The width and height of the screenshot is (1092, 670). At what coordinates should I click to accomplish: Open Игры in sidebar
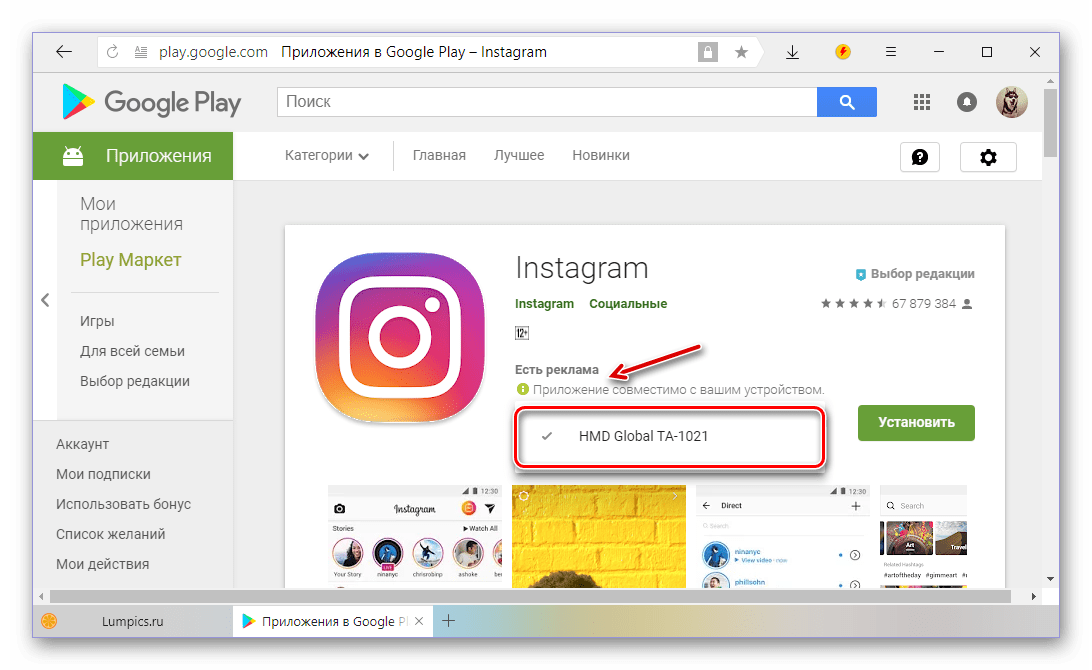[97, 321]
